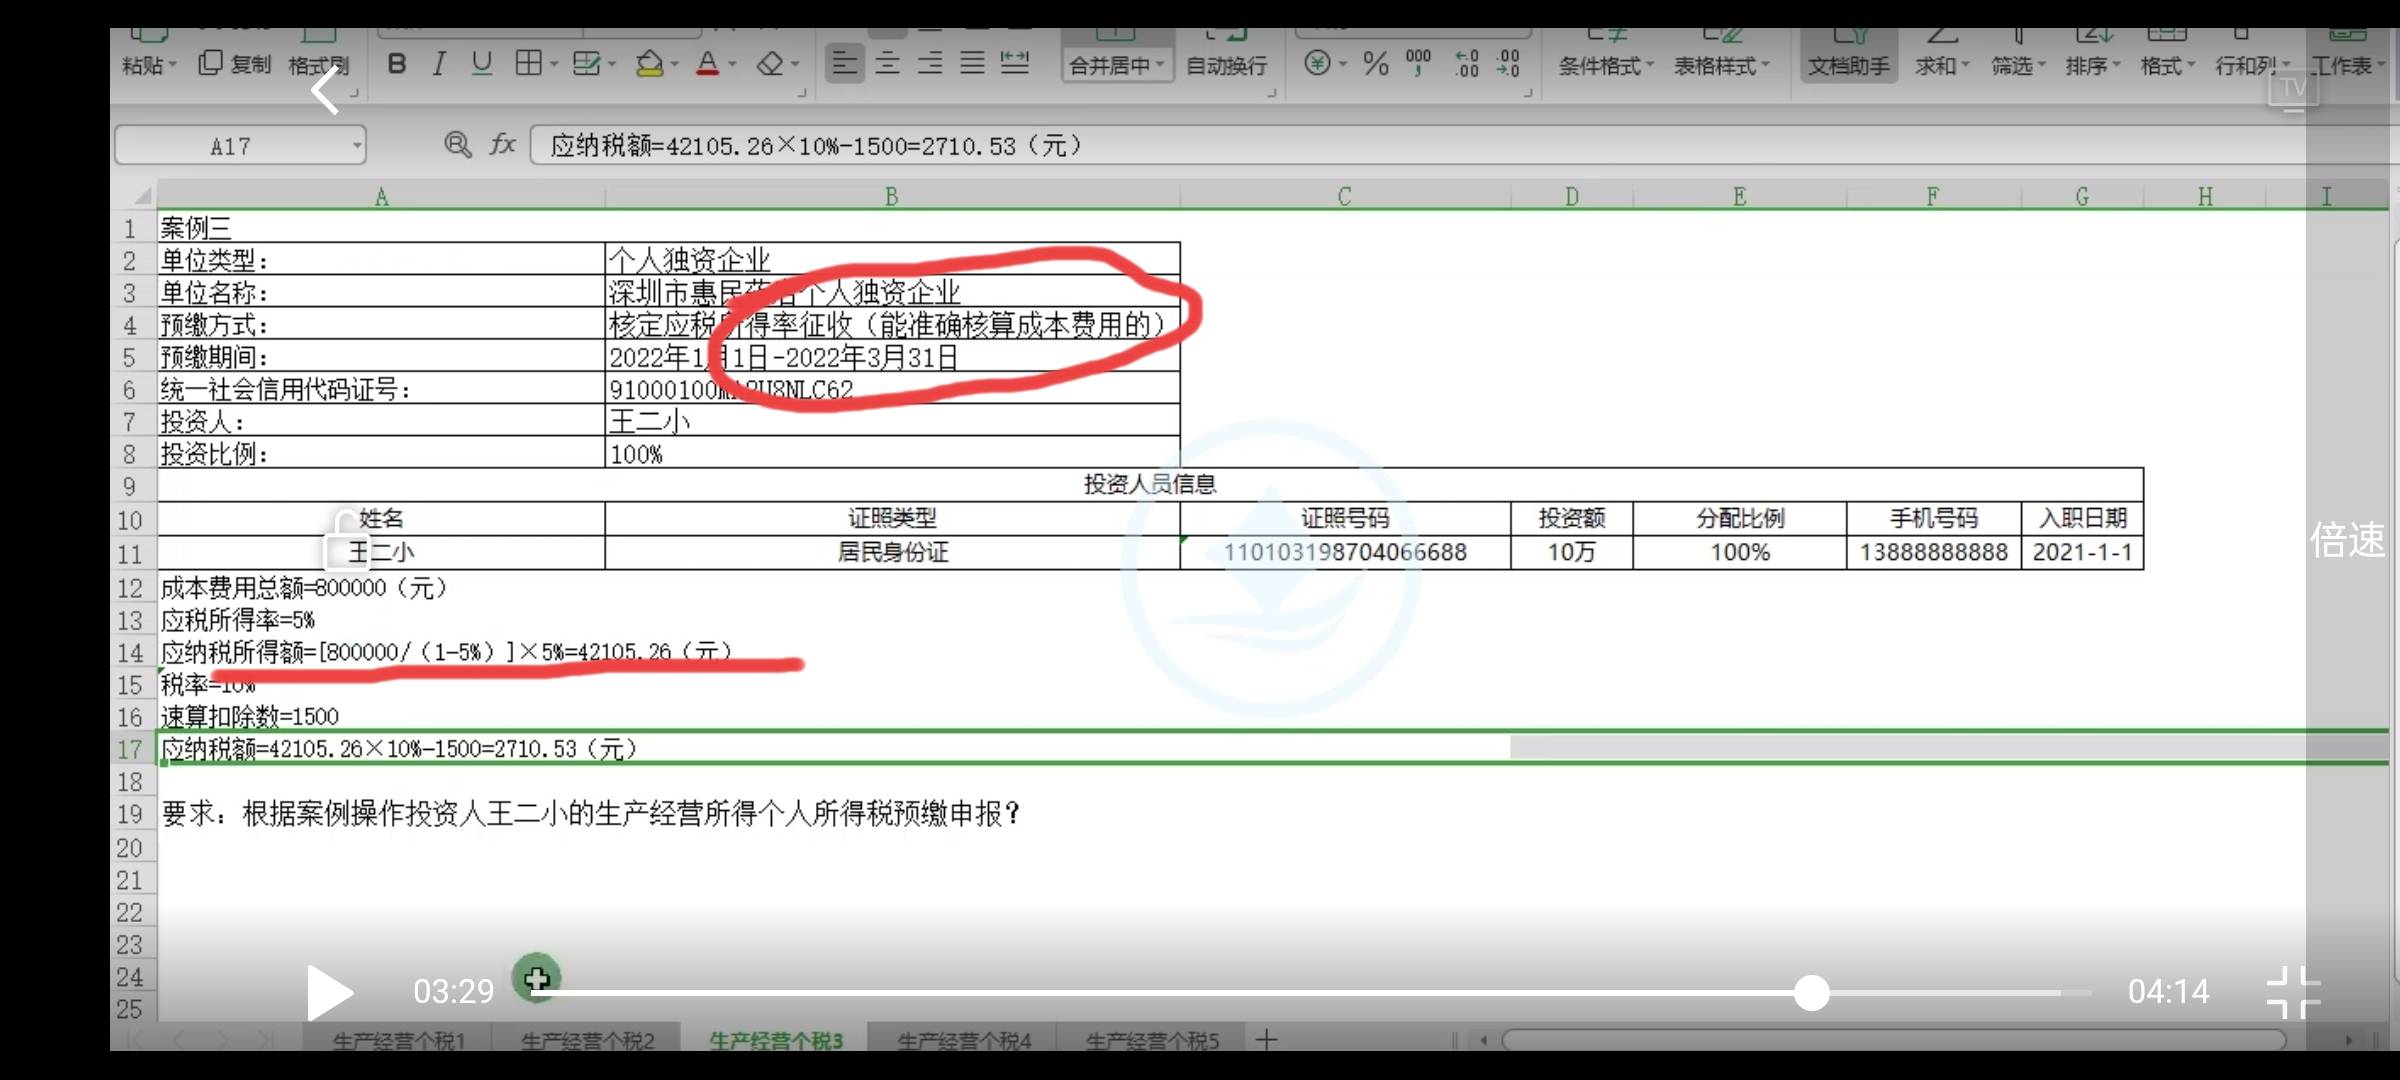The image size is (2400, 1080).
Task: Click cell 居民身份证
Action: click(x=892, y=552)
